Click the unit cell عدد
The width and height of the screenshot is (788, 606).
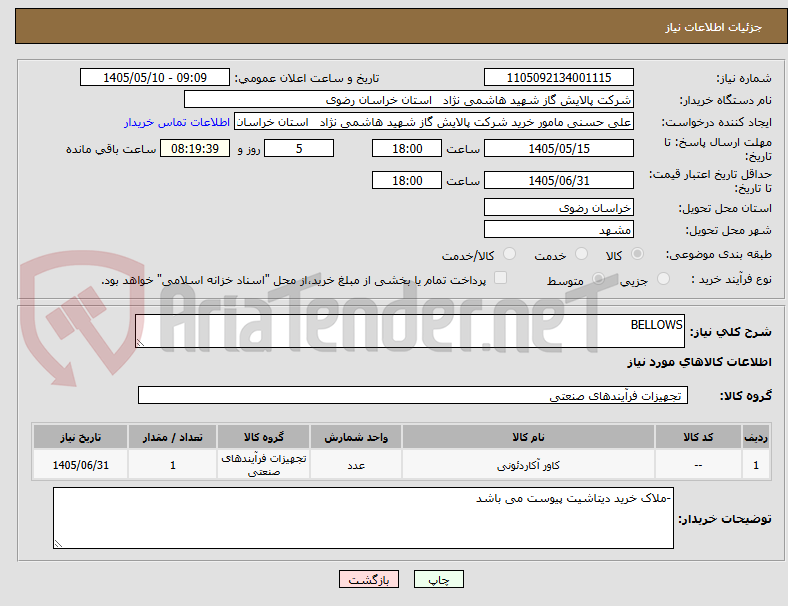(x=356, y=465)
